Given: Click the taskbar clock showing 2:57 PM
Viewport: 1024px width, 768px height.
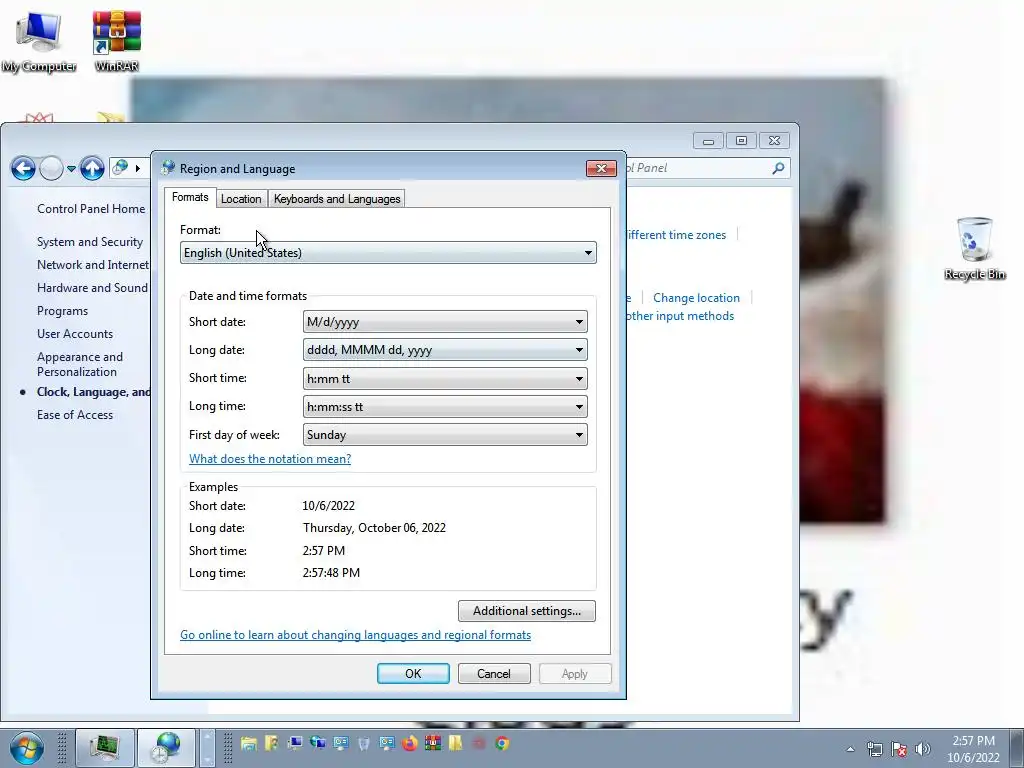Looking at the screenshot, I should coord(973,749).
